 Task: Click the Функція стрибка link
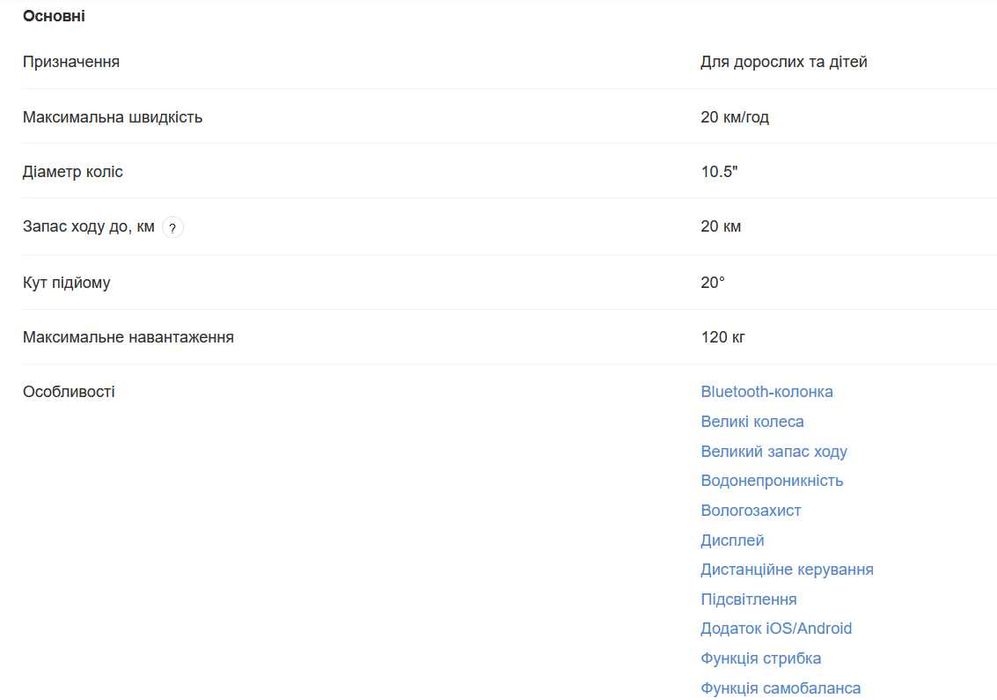point(760,658)
